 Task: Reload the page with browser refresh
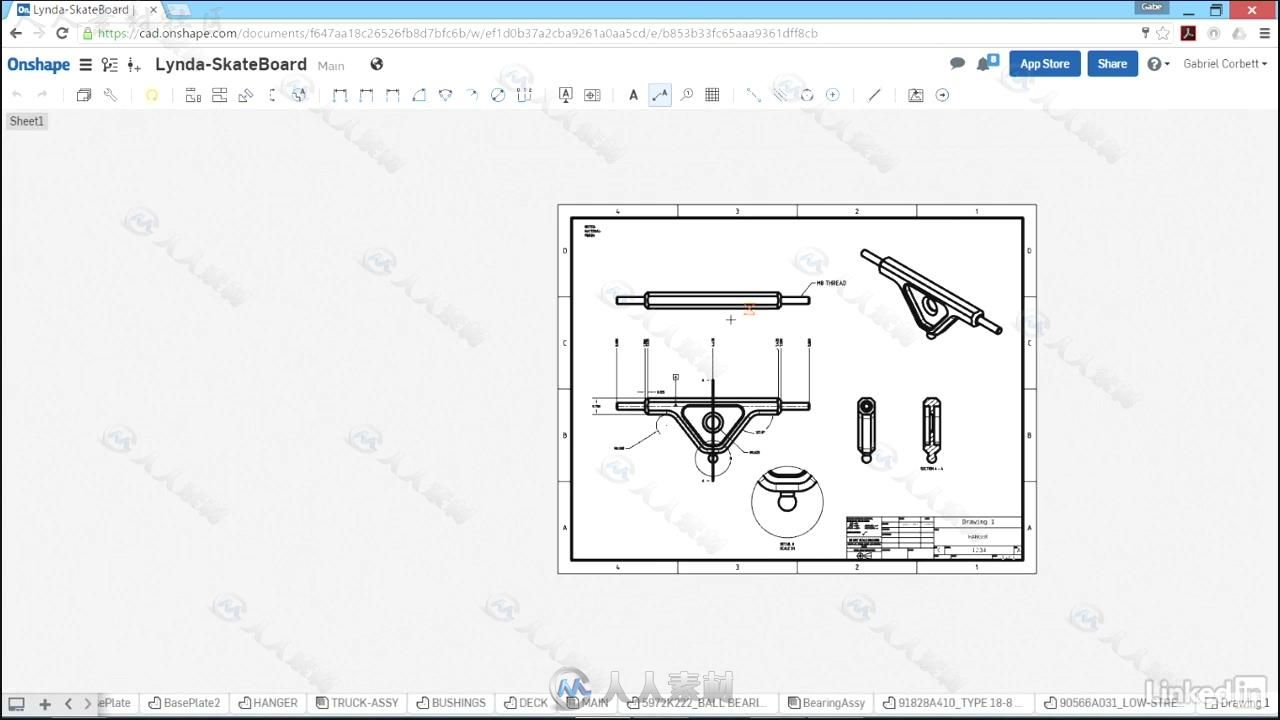(x=62, y=33)
